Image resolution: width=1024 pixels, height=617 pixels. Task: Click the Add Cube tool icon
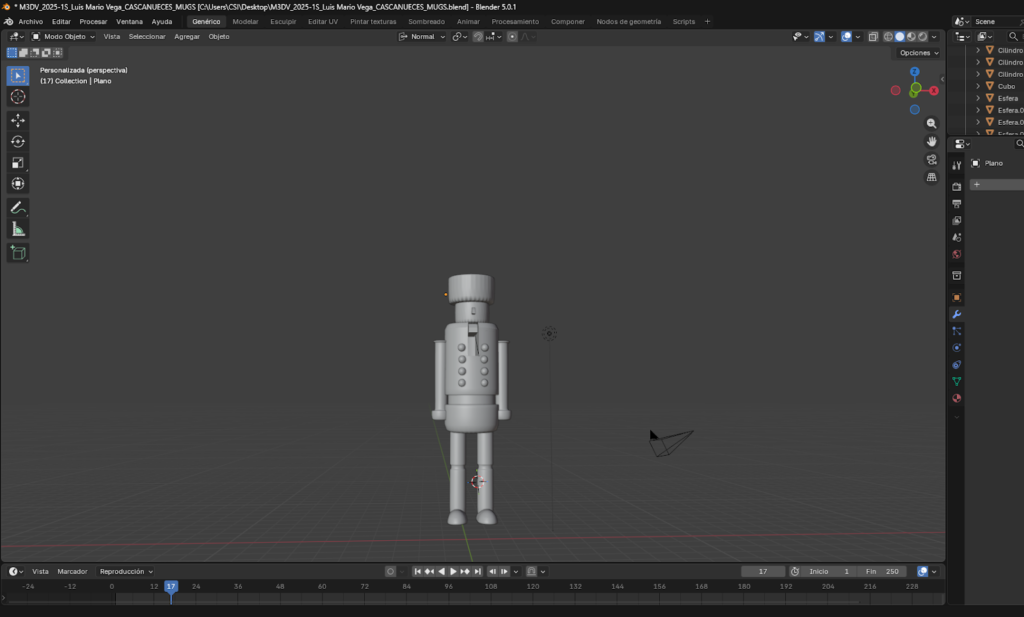click(18, 253)
